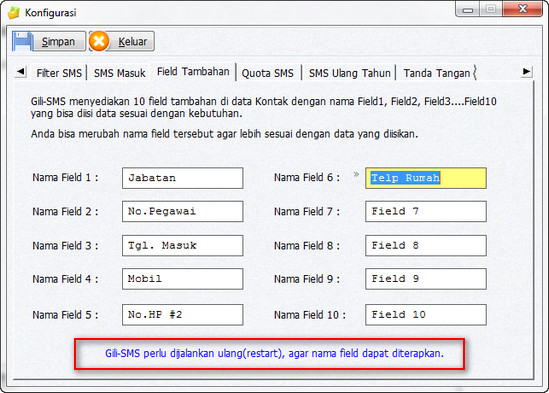
Task: Switch to the Filter SMS tab
Action: (59, 73)
